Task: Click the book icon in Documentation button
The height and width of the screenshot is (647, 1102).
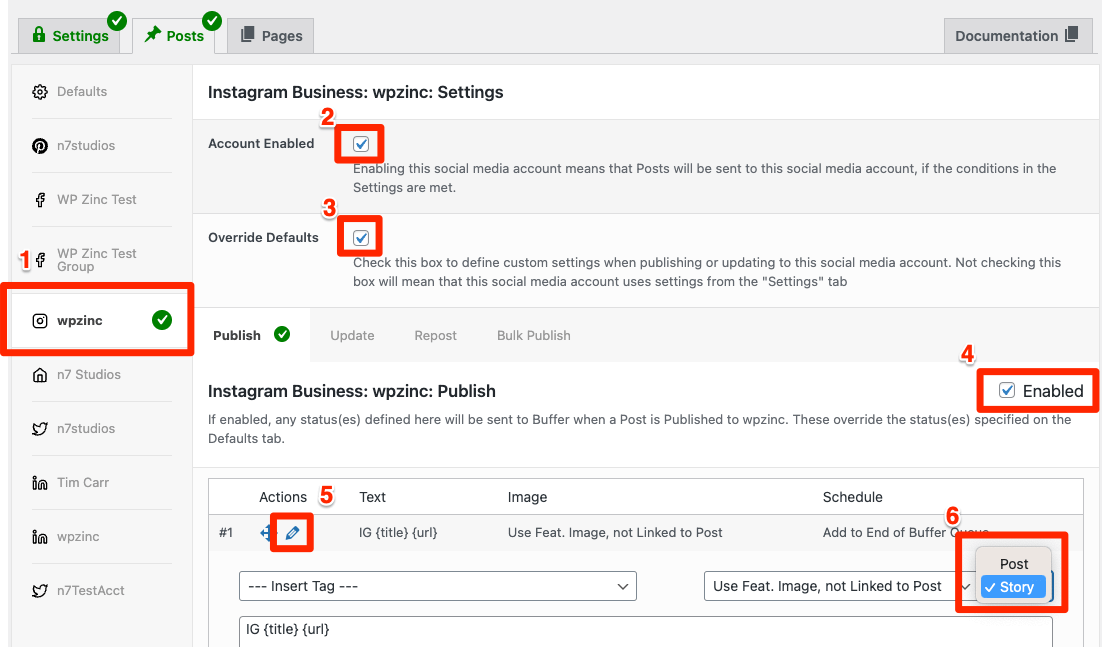Action: (x=1071, y=34)
